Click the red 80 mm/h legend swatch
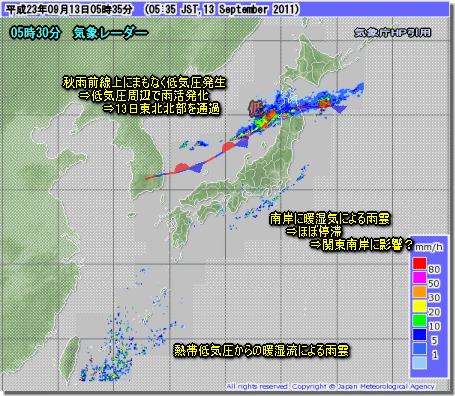The image size is (455, 396). 420,263
